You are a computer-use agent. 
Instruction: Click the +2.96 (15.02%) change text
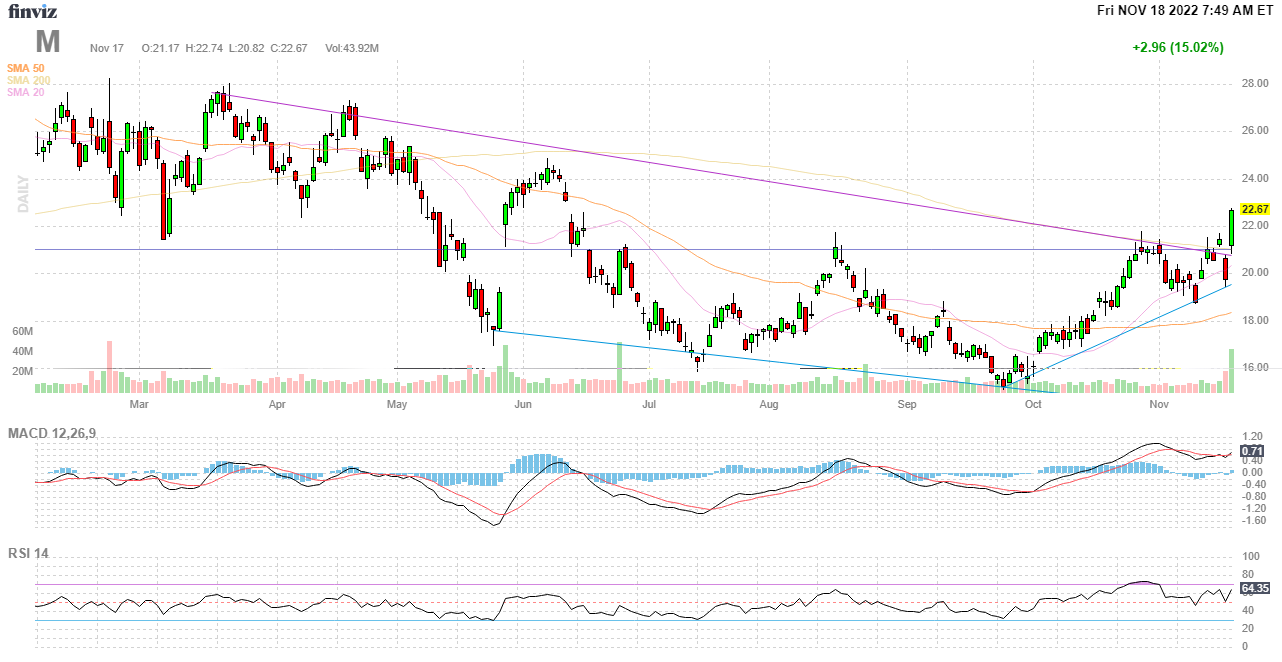[1177, 47]
